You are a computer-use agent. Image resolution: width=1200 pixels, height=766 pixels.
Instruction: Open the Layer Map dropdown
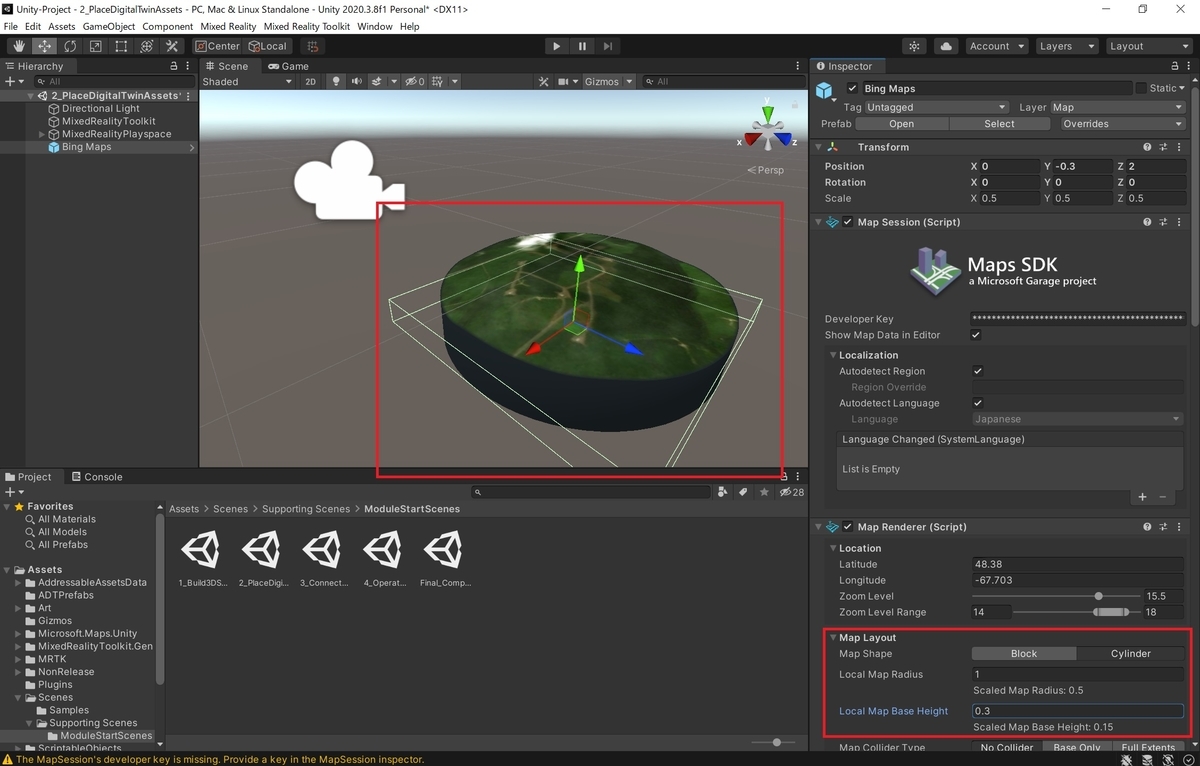[x=1116, y=107]
